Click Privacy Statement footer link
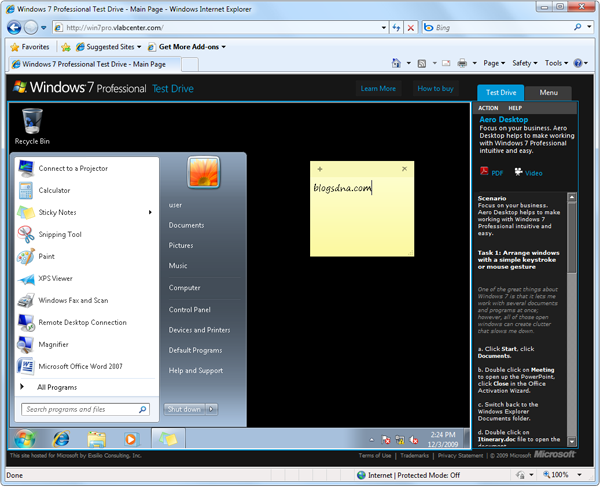The height and width of the screenshot is (487, 600). 460,456
